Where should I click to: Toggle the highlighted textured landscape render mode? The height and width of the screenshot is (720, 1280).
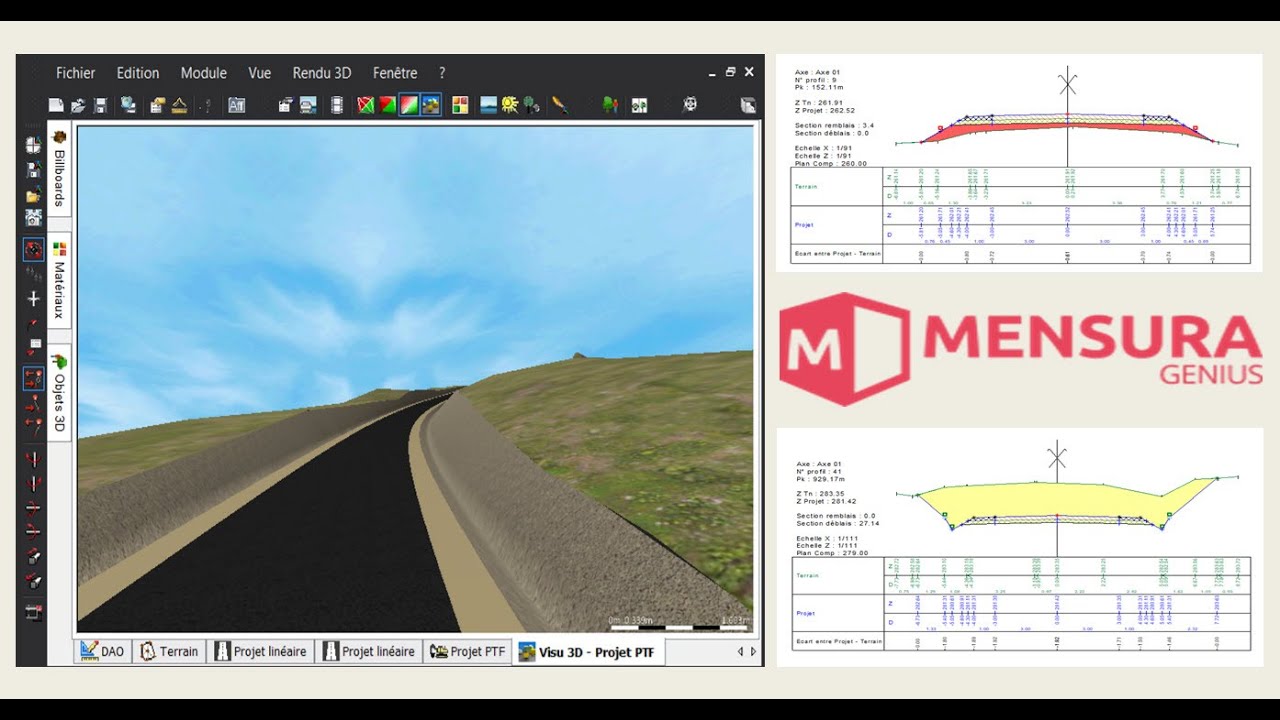click(431, 105)
